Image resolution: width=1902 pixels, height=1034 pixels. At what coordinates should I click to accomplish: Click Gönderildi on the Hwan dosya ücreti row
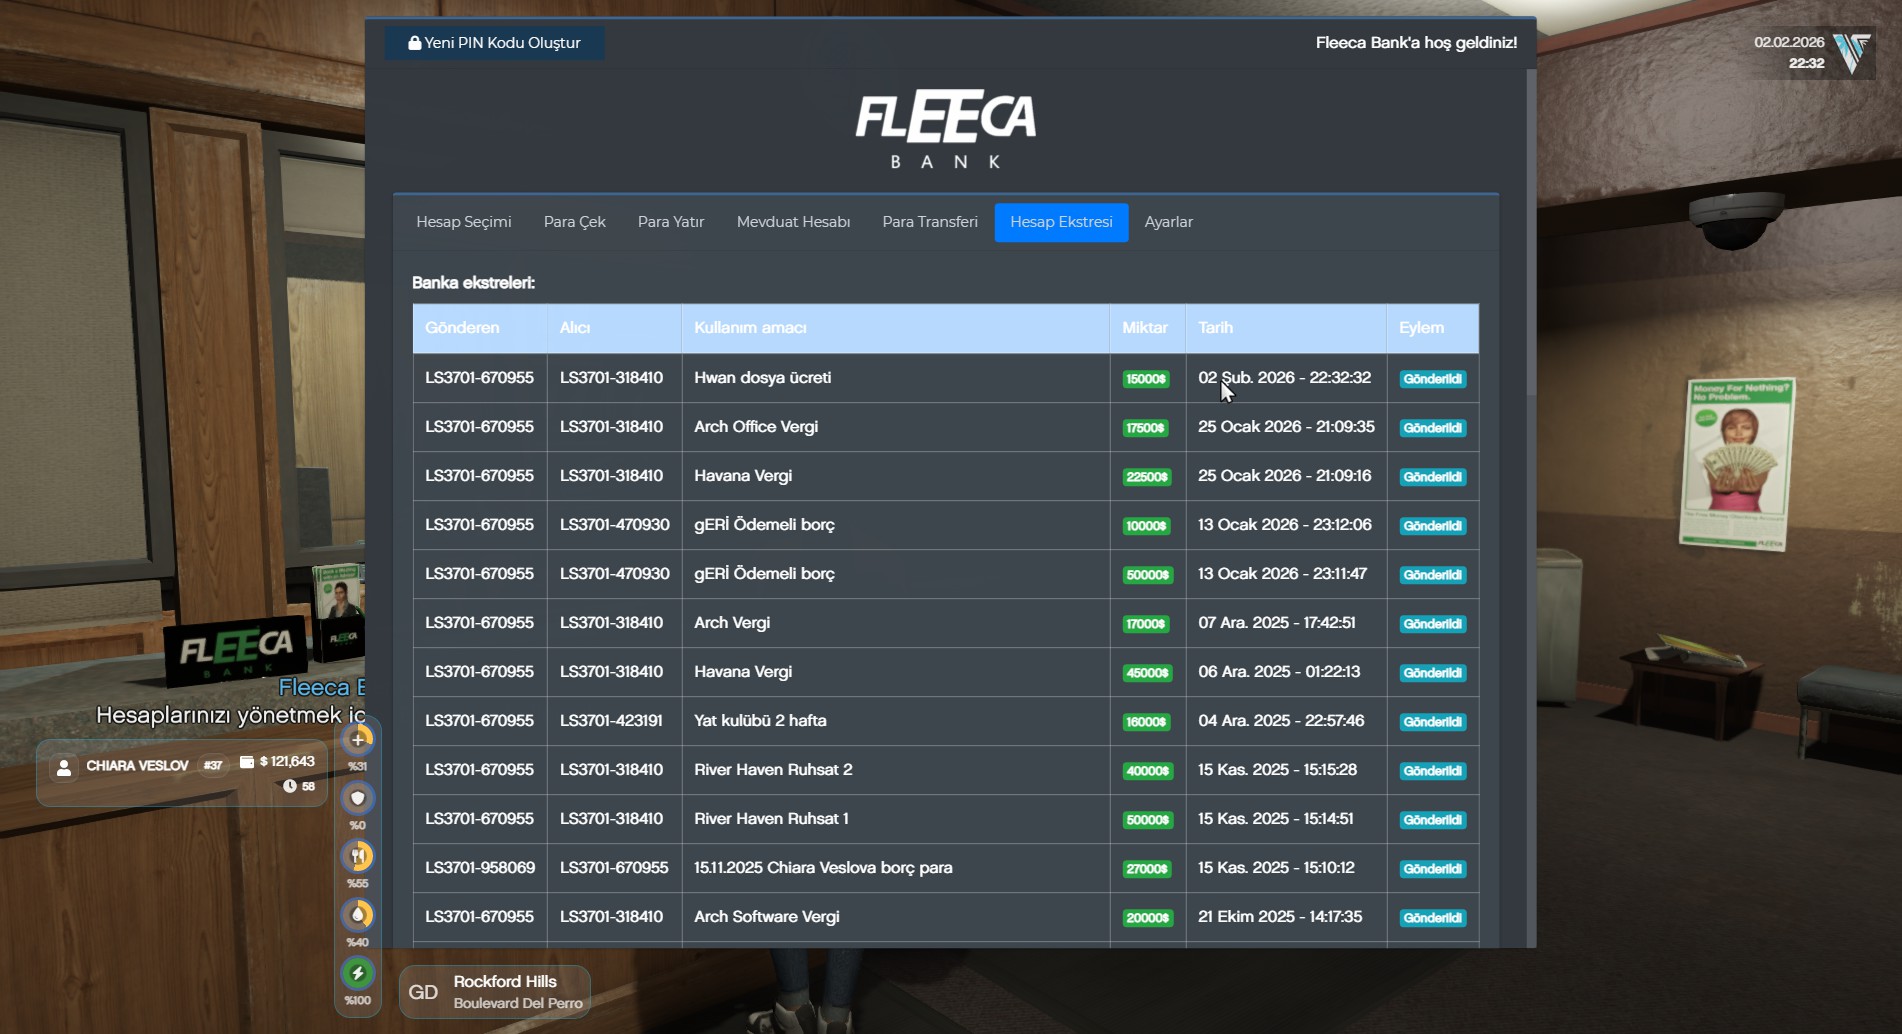point(1432,379)
